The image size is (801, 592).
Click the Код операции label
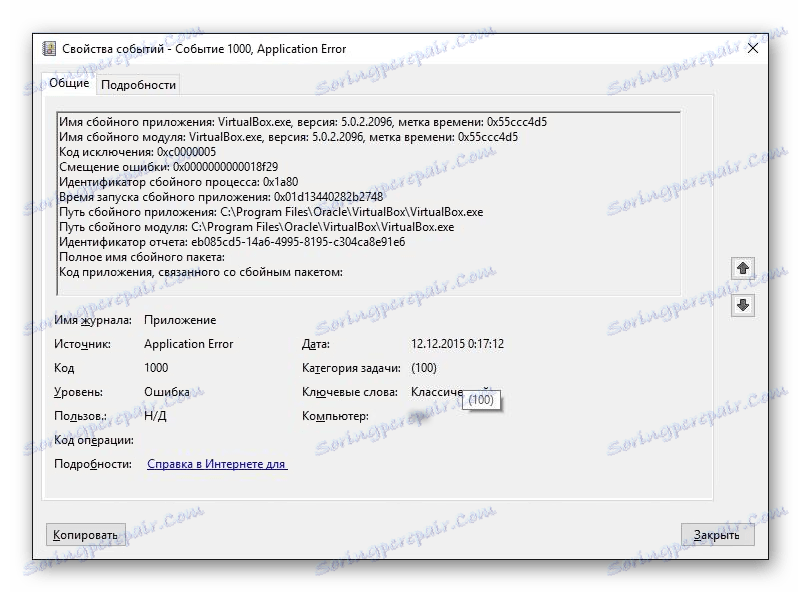click(x=94, y=440)
